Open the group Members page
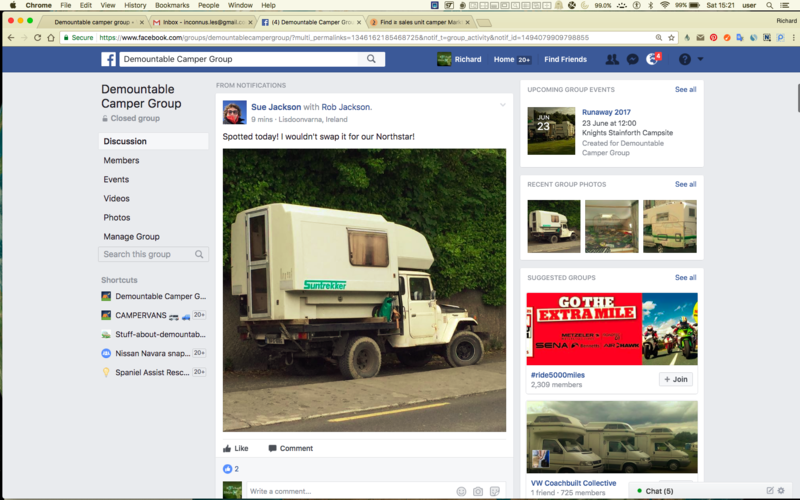The width and height of the screenshot is (800, 500). tap(121, 160)
